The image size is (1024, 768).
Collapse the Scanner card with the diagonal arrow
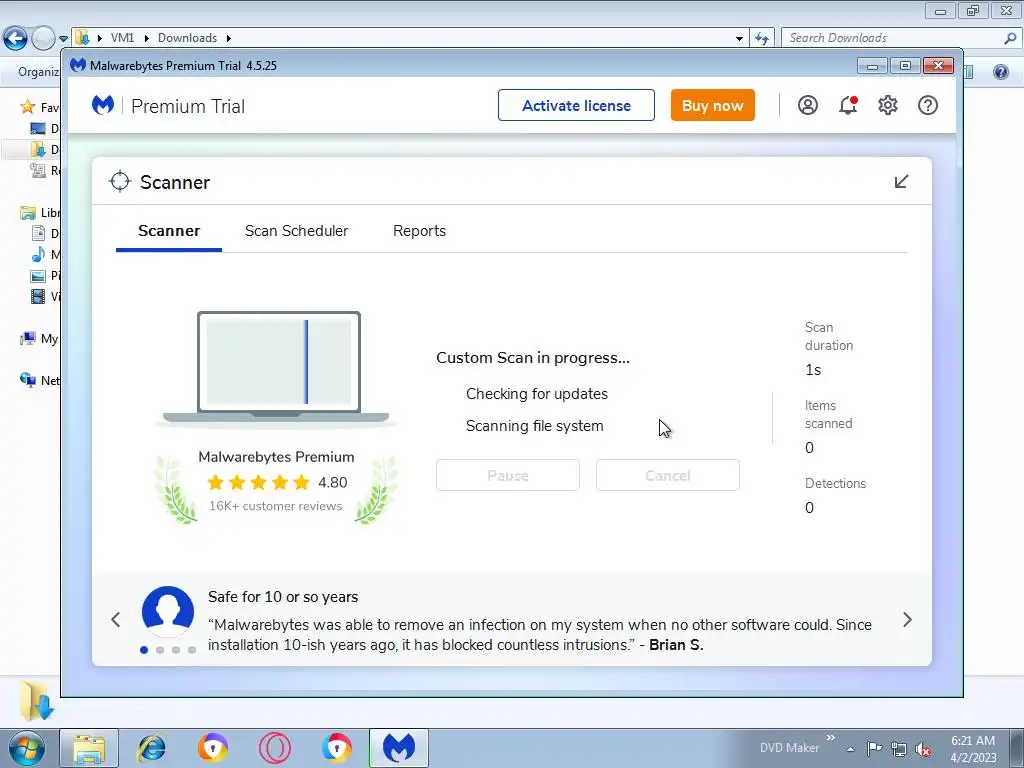click(901, 182)
